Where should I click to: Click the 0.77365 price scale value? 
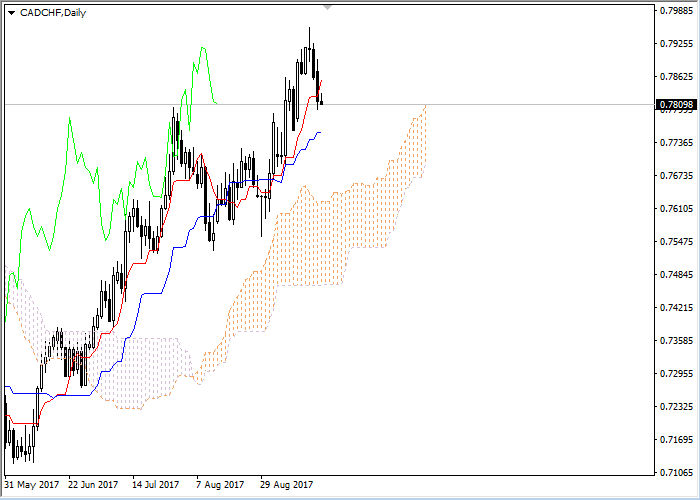tap(677, 142)
